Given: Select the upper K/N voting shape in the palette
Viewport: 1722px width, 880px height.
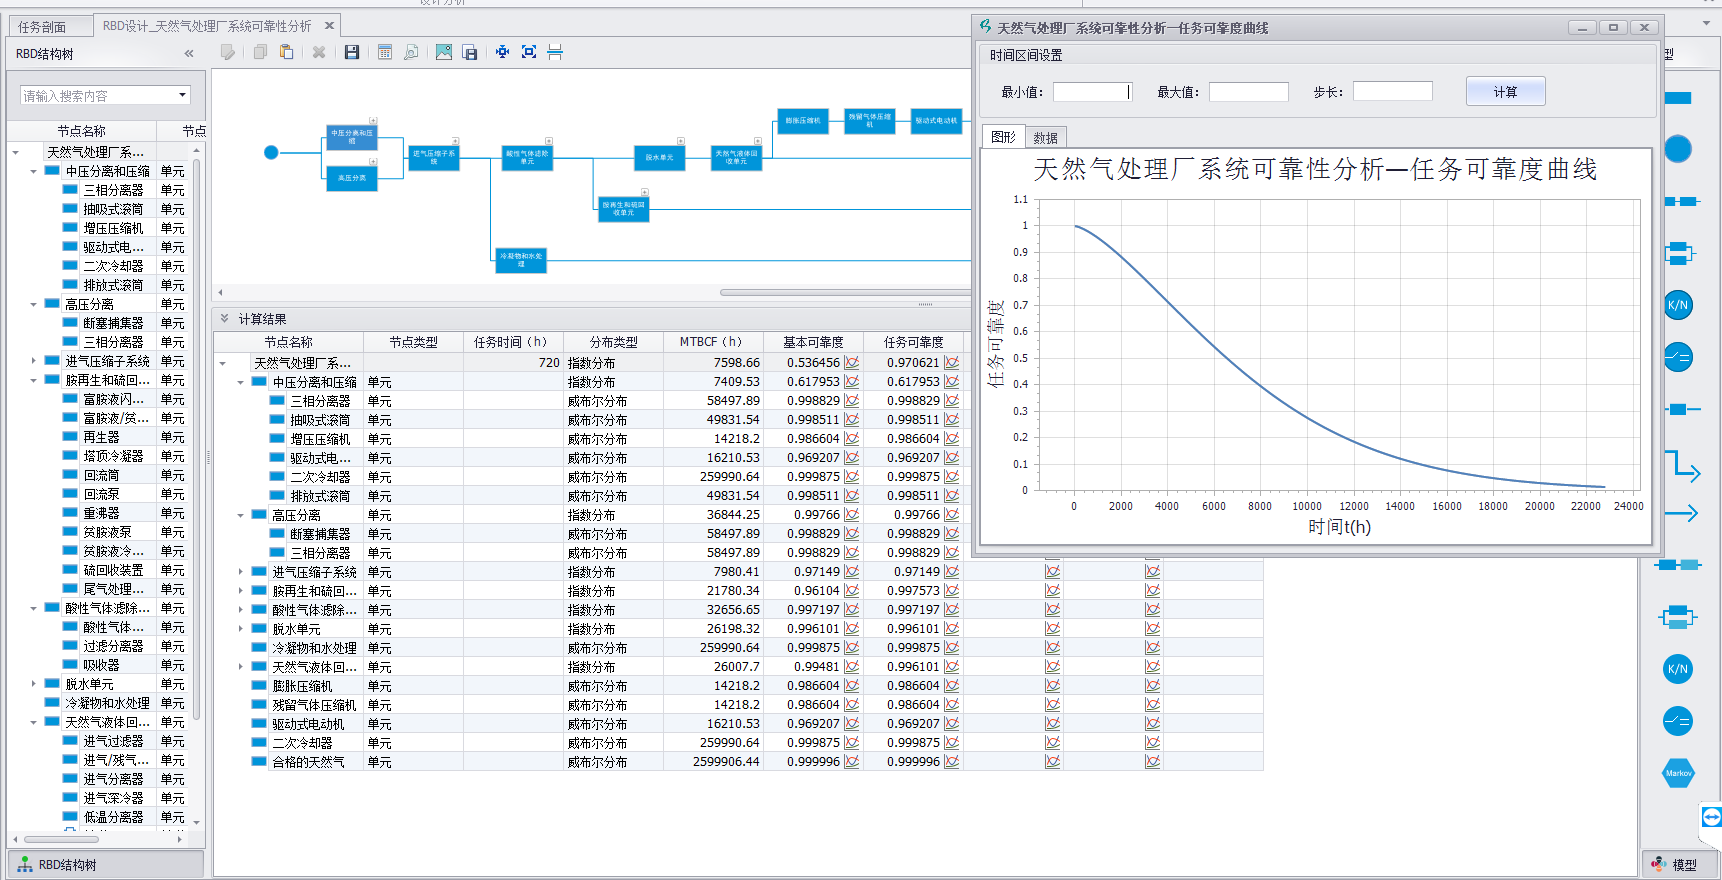Looking at the screenshot, I should [1678, 305].
